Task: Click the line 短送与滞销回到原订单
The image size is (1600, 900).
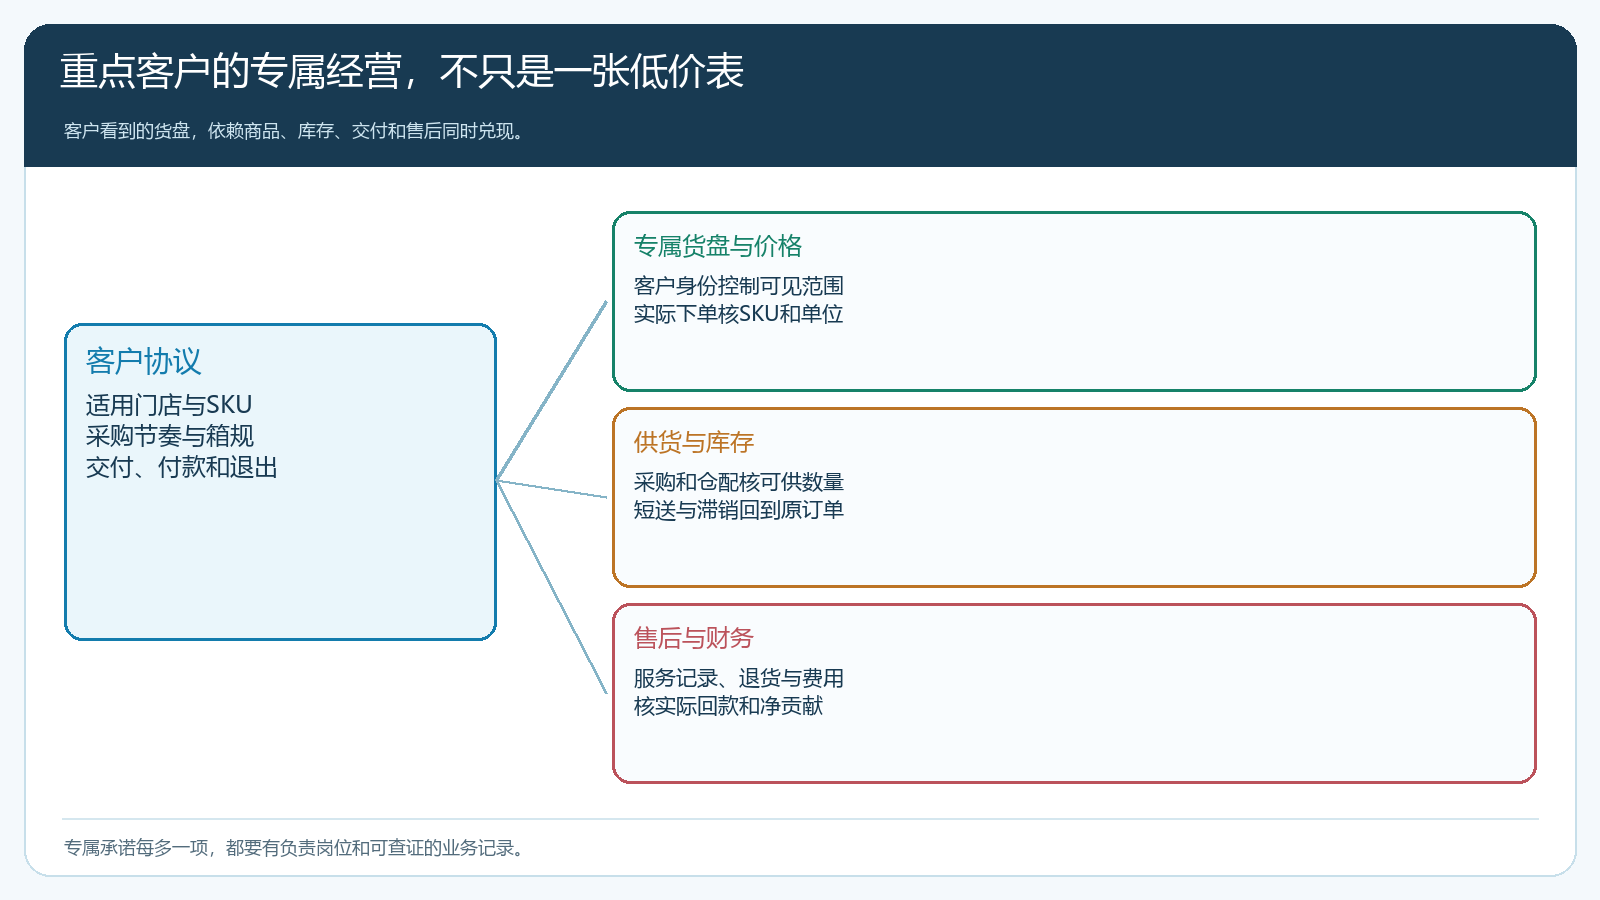Action: [x=739, y=510]
